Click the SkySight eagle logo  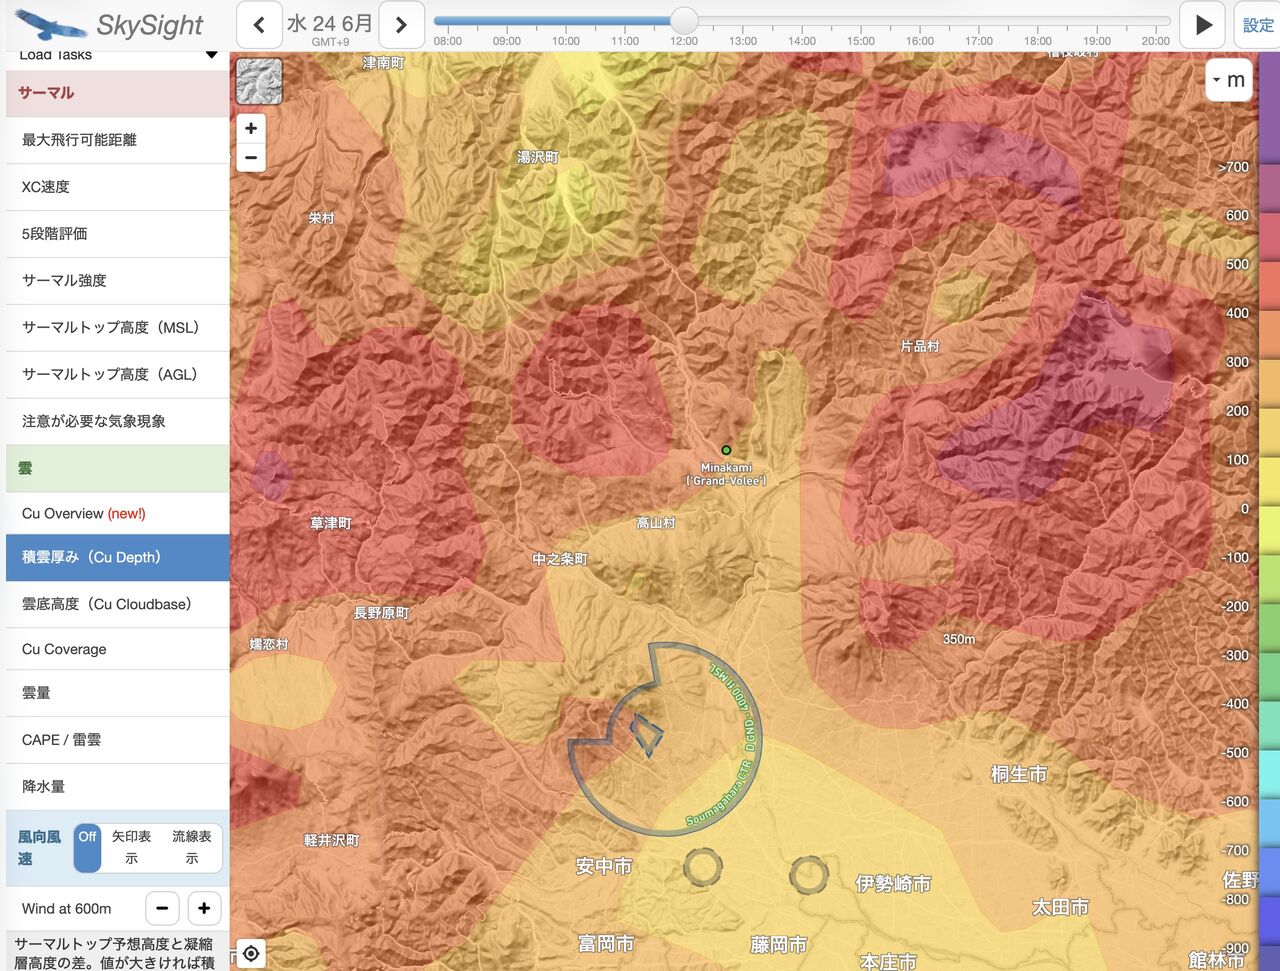[x=50, y=25]
